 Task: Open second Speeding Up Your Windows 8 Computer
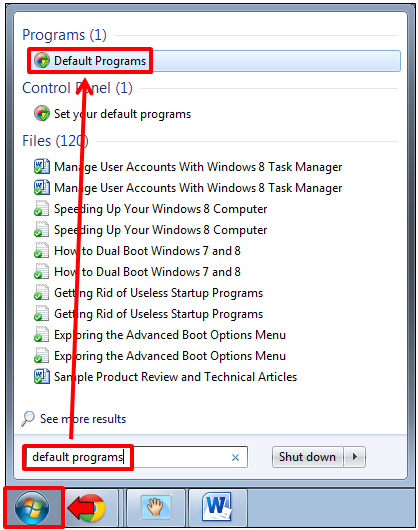[150, 230]
